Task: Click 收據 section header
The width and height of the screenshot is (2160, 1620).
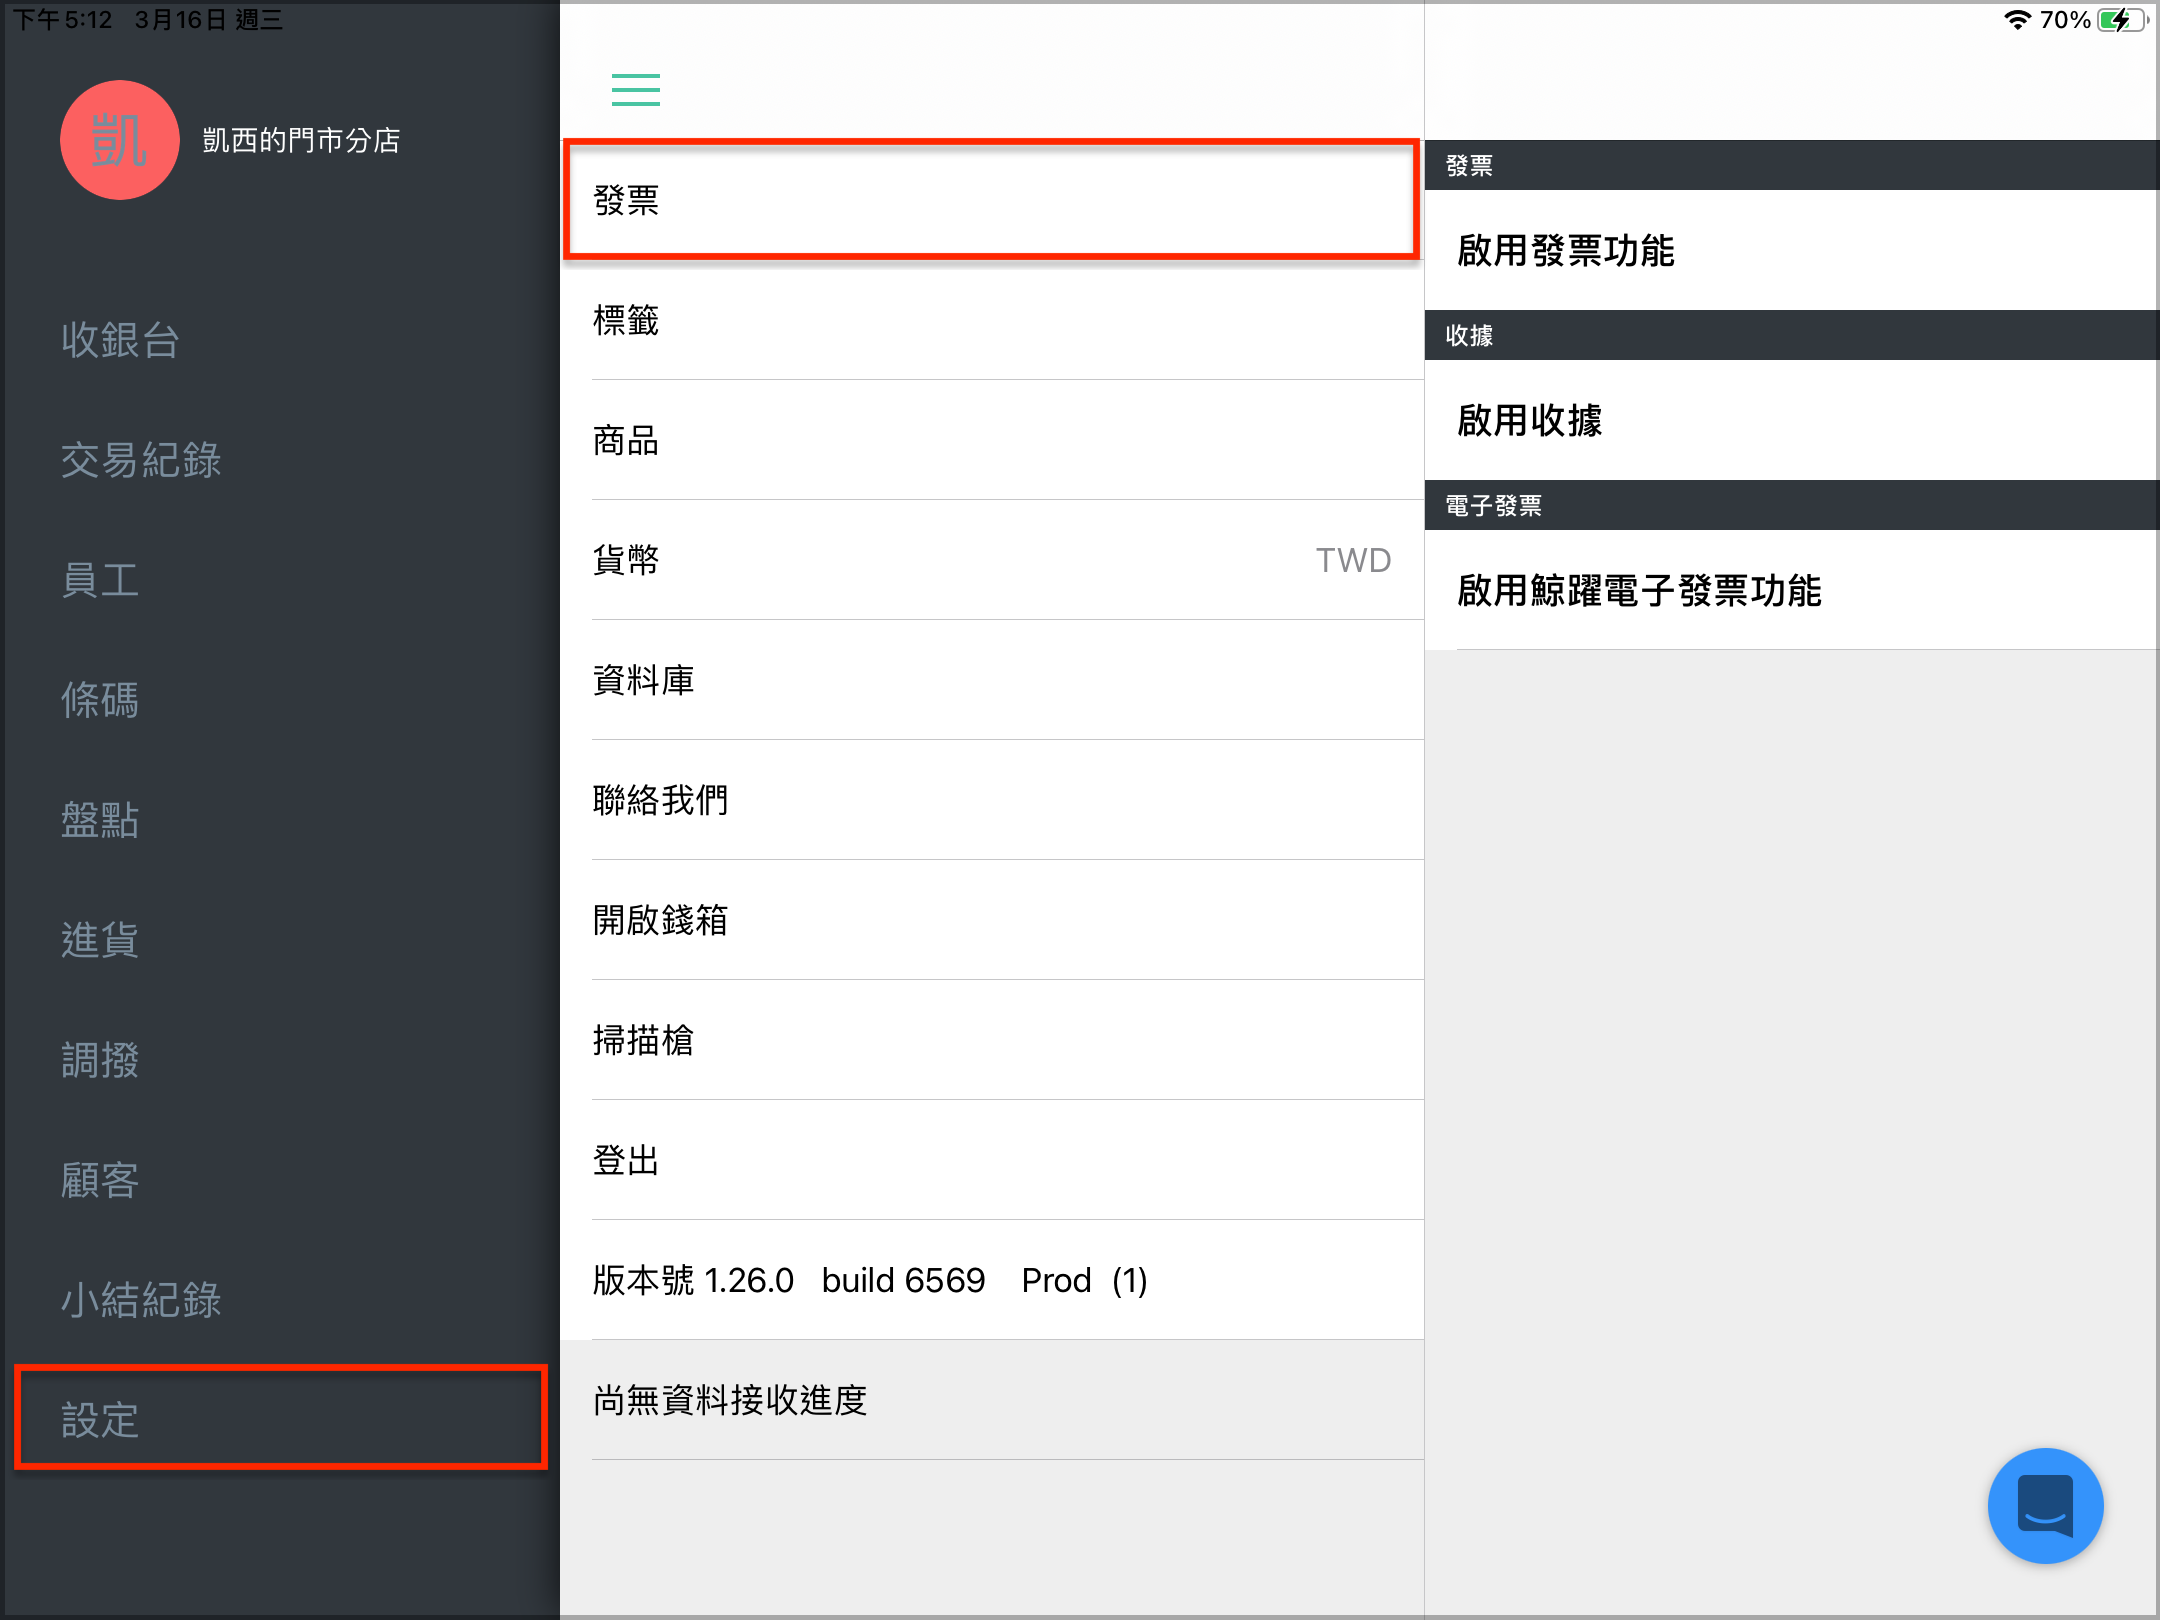Action: point(1792,335)
